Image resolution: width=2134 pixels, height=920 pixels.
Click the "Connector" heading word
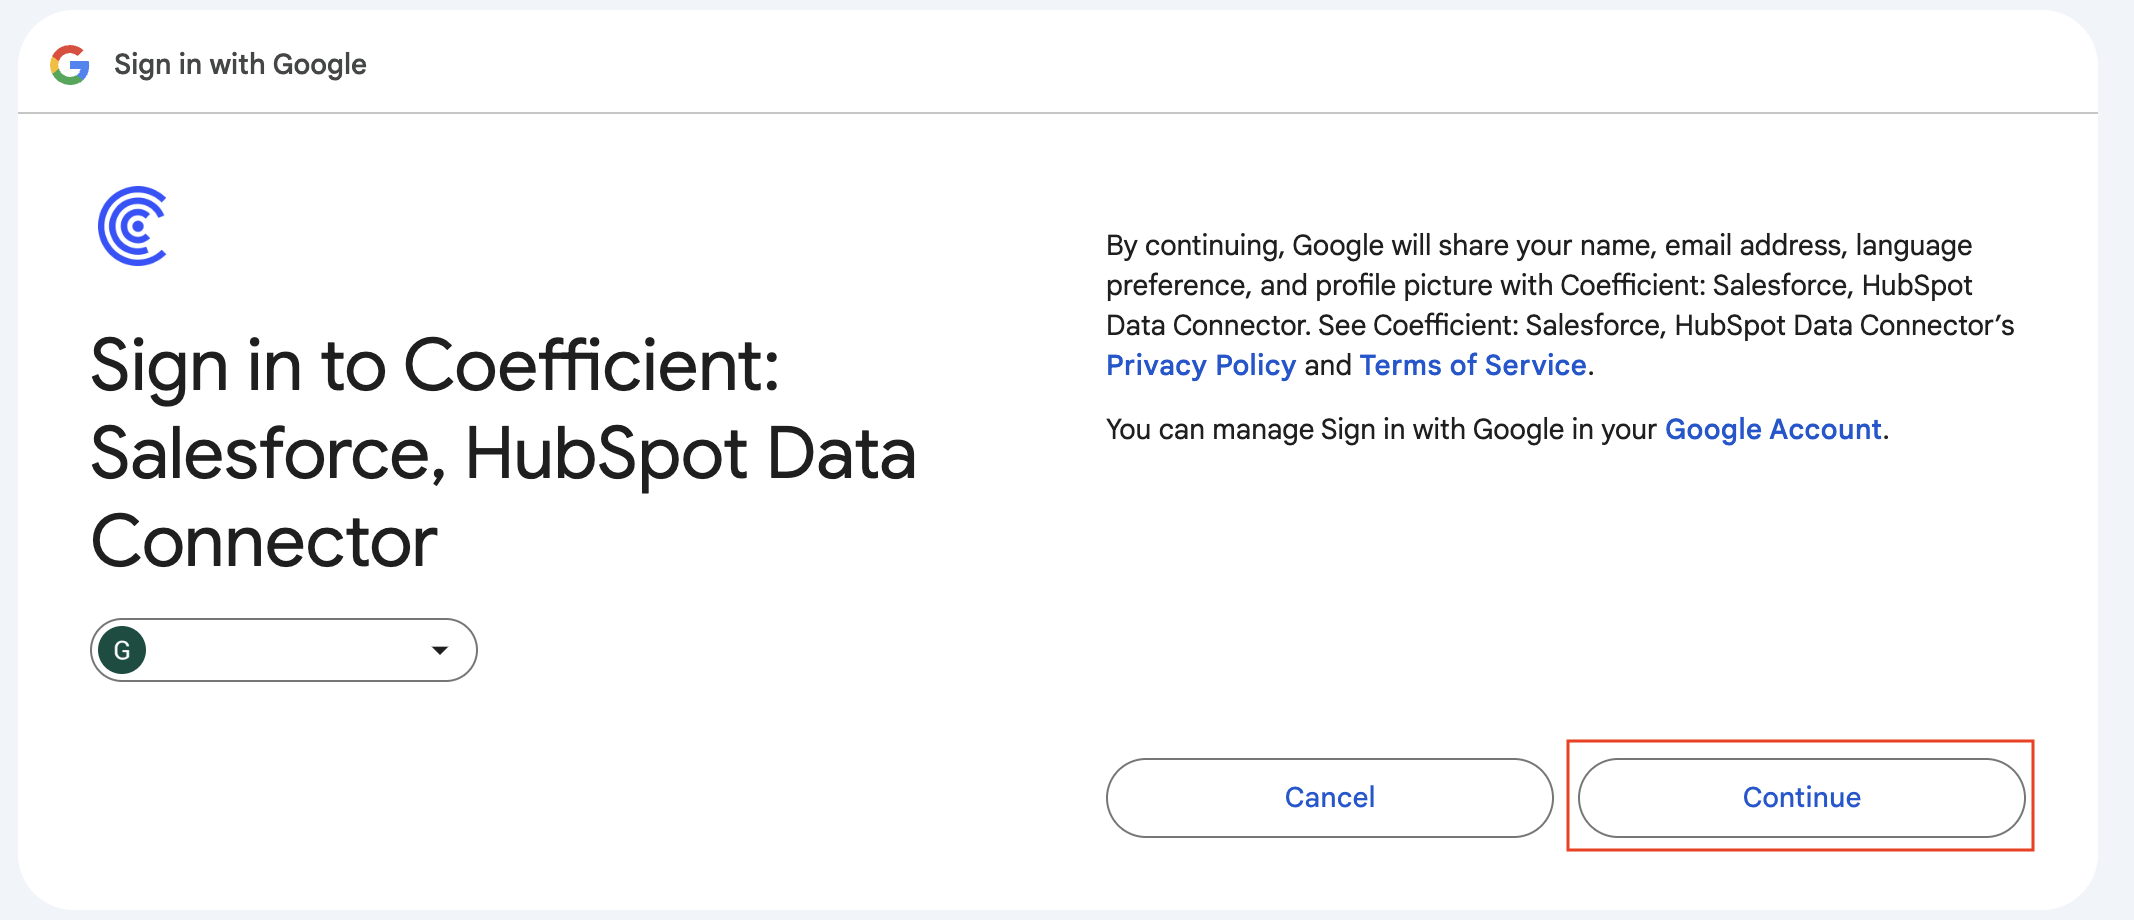[x=264, y=542]
